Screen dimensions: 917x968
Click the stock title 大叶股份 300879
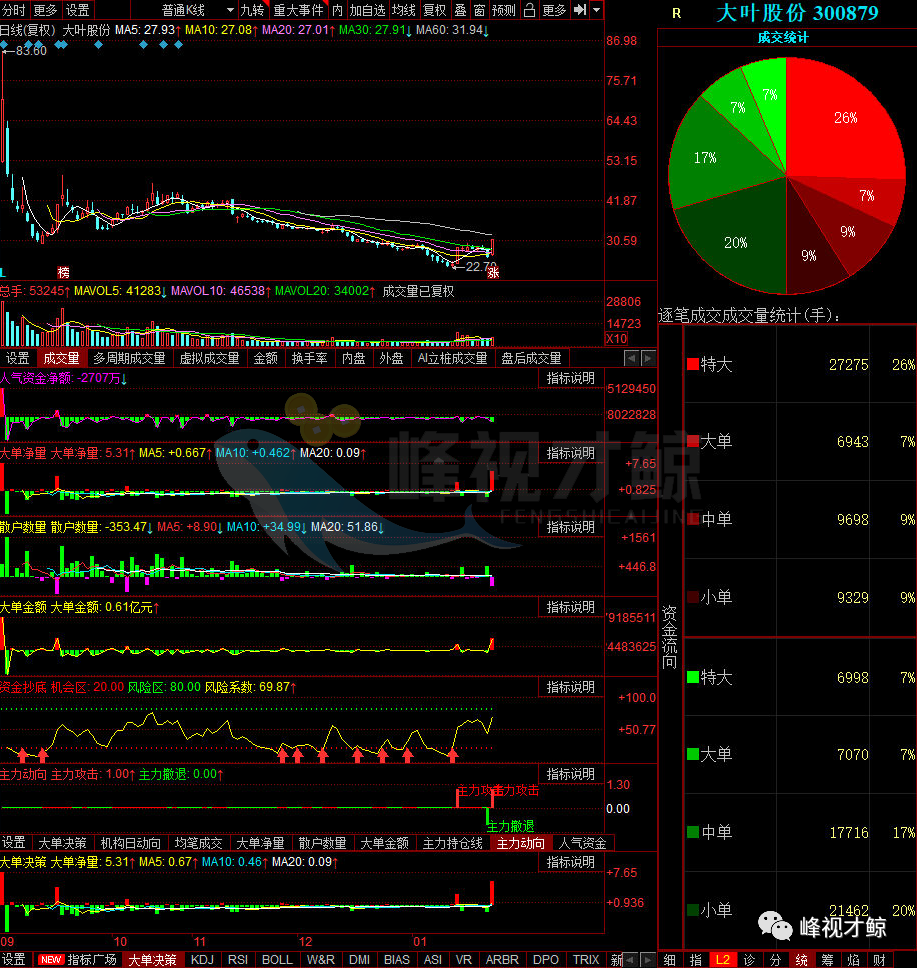(x=797, y=12)
